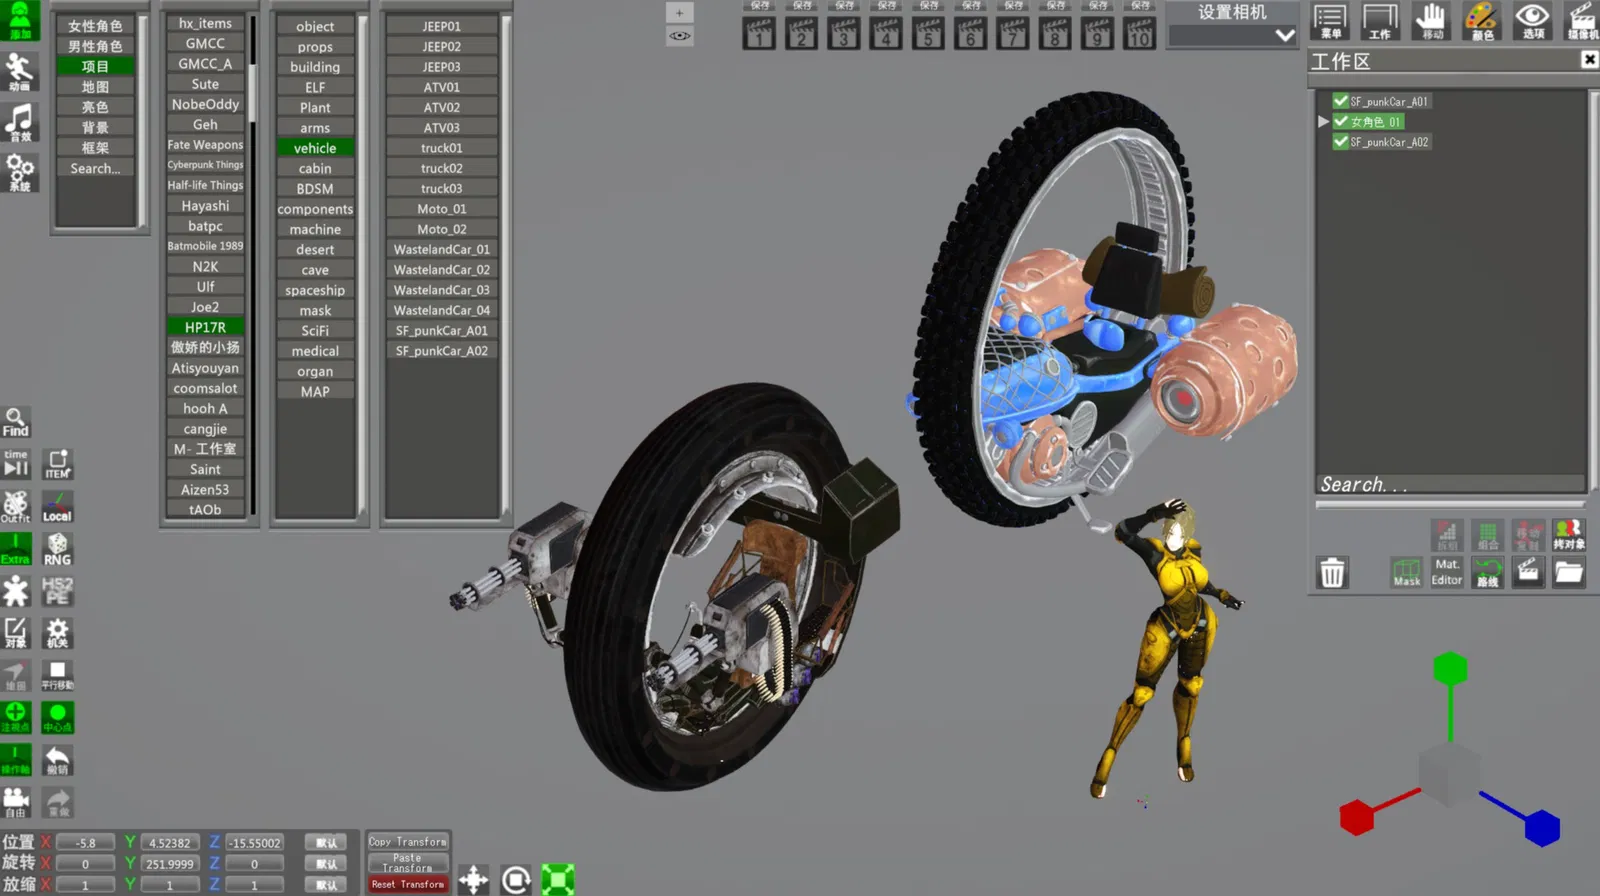Image resolution: width=1600 pixels, height=896 pixels.
Task: Uncheck SF_punkCar_A01 visibility checkbox
Action: coord(1341,101)
